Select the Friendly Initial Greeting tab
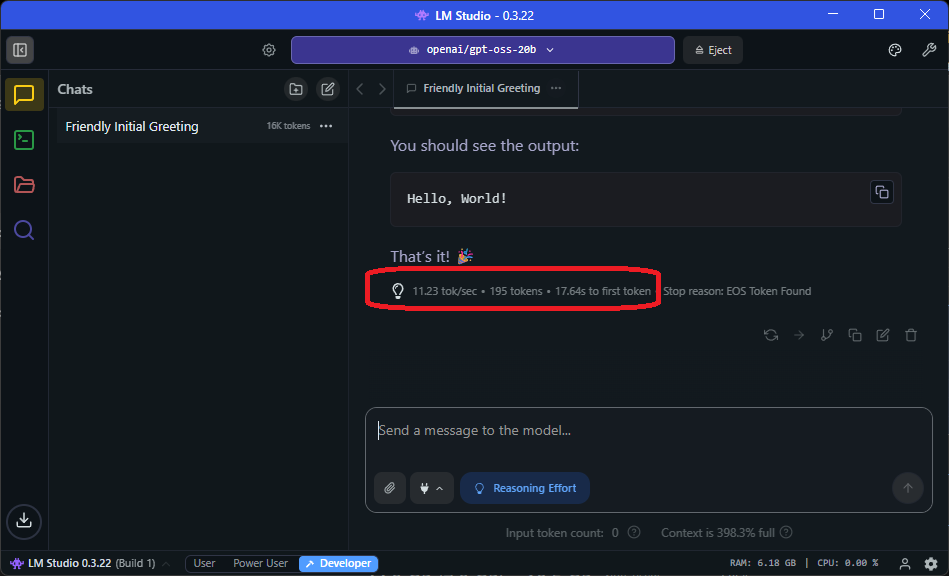The image size is (949, 576). [486, 89]
